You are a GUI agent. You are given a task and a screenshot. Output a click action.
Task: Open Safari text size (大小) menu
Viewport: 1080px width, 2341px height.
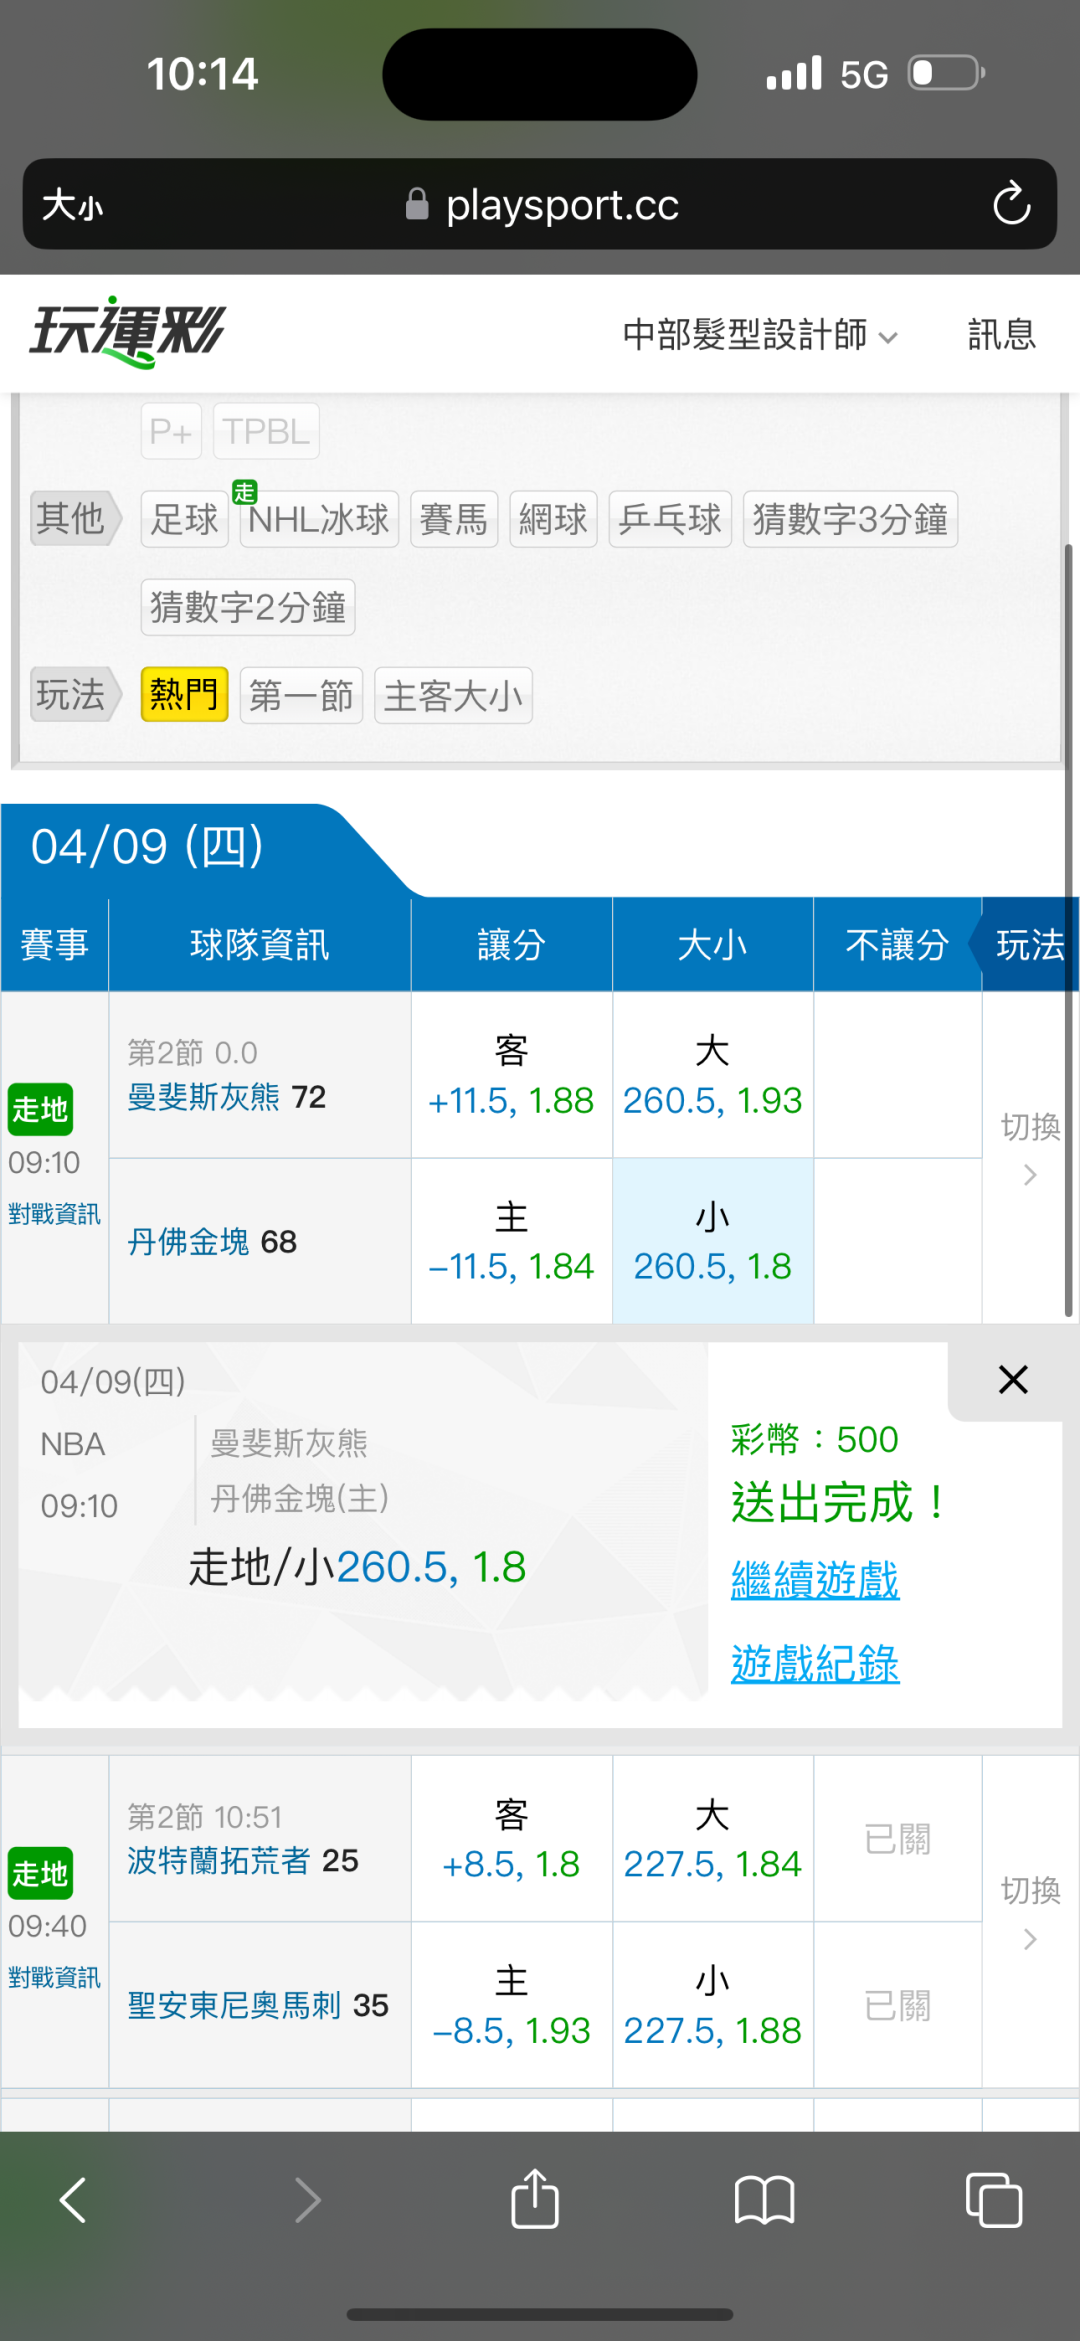click(x=72, y=205)
